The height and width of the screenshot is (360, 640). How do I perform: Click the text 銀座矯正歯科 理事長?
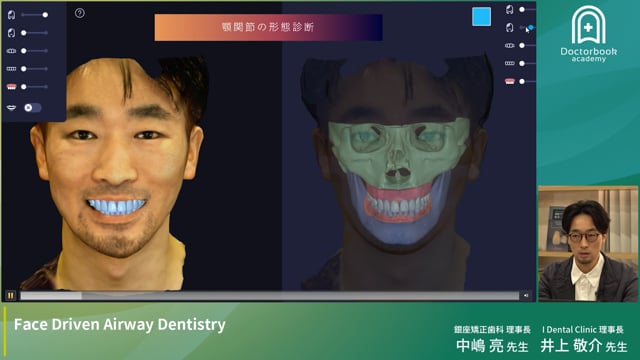point(492,329)
